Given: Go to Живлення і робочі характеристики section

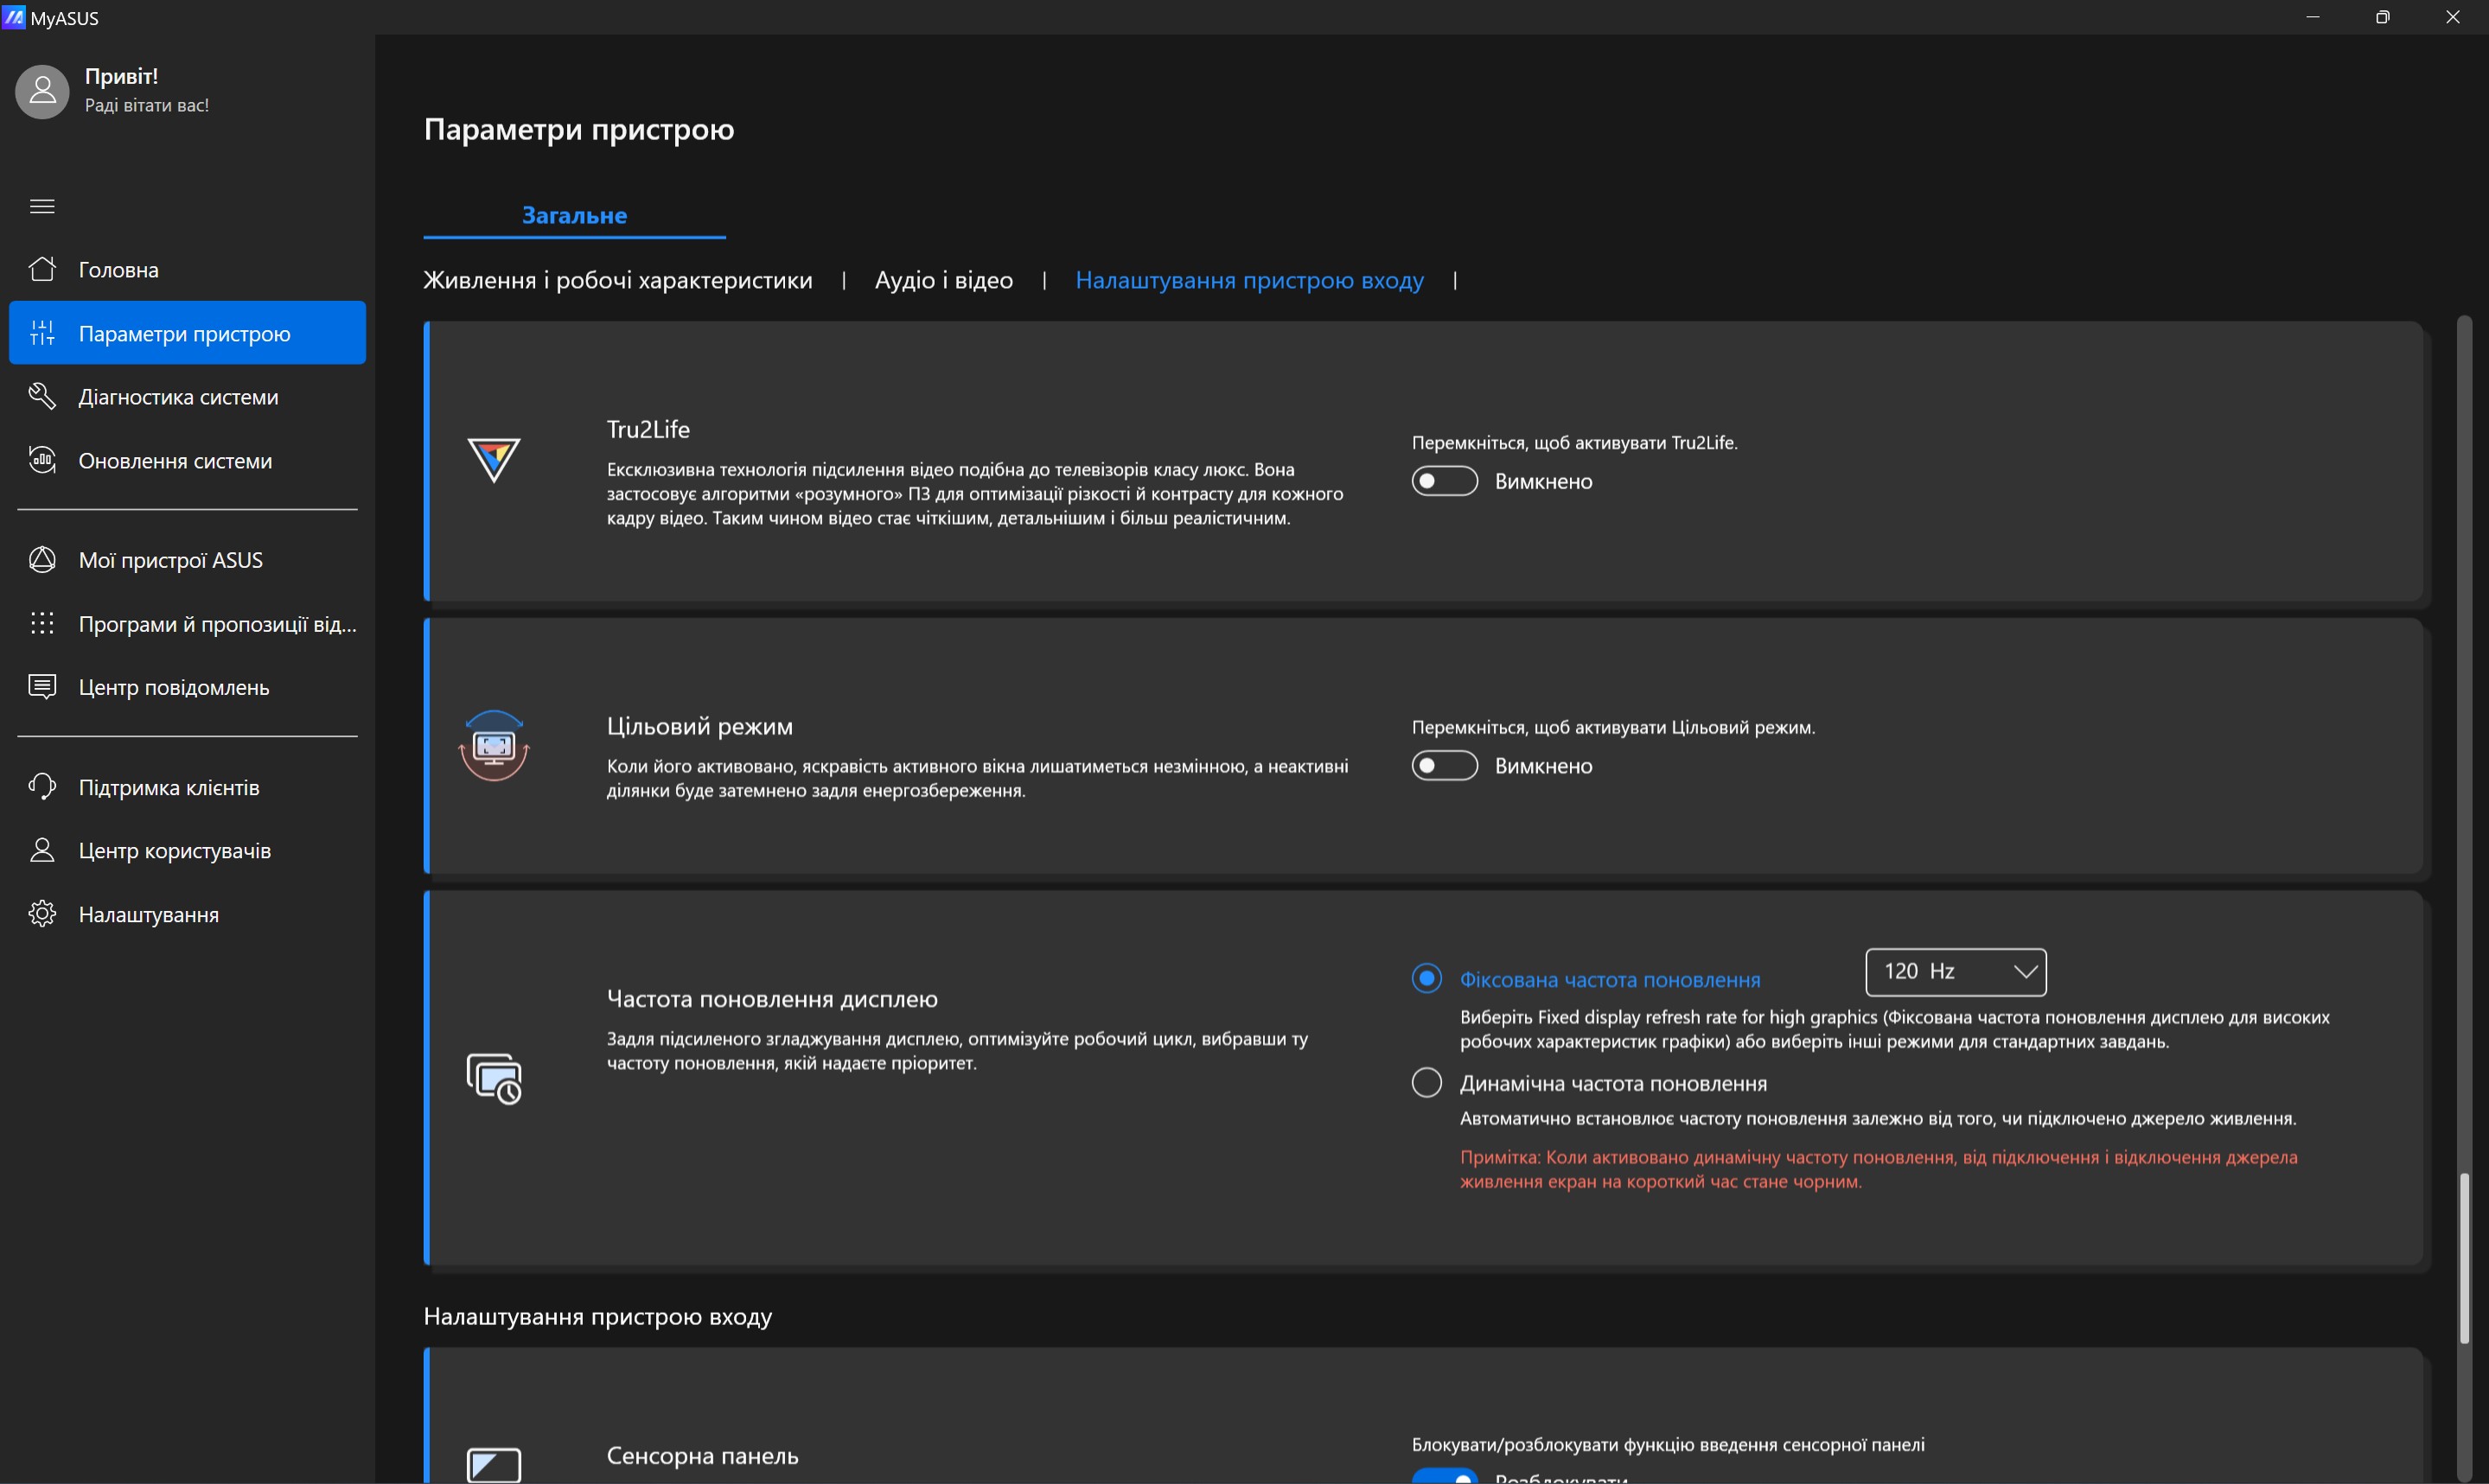Looking at the screenshot, I should click(617, 280).
